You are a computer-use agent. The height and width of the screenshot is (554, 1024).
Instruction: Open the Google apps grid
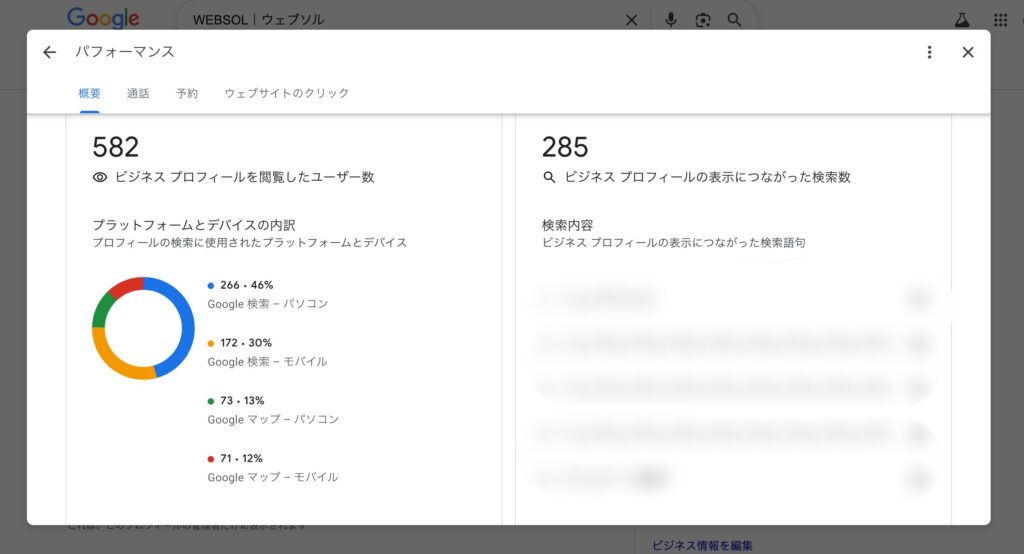point(1000,20)
